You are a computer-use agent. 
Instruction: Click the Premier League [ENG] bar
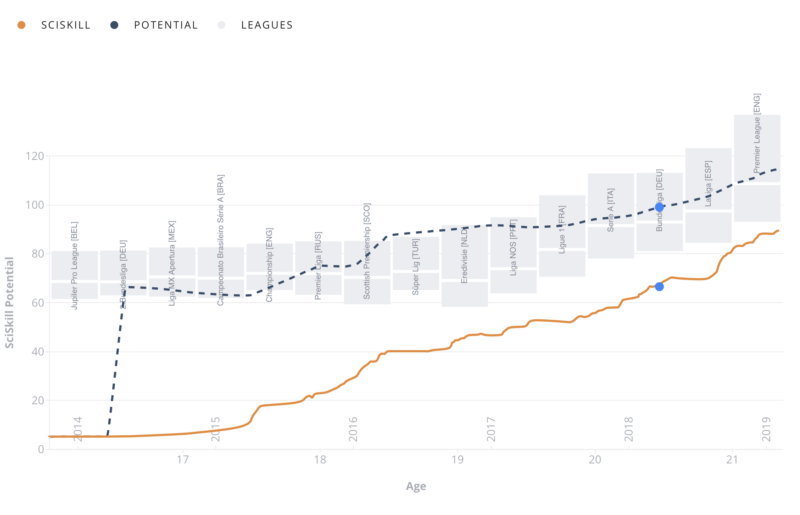click(x=757, y=168)
